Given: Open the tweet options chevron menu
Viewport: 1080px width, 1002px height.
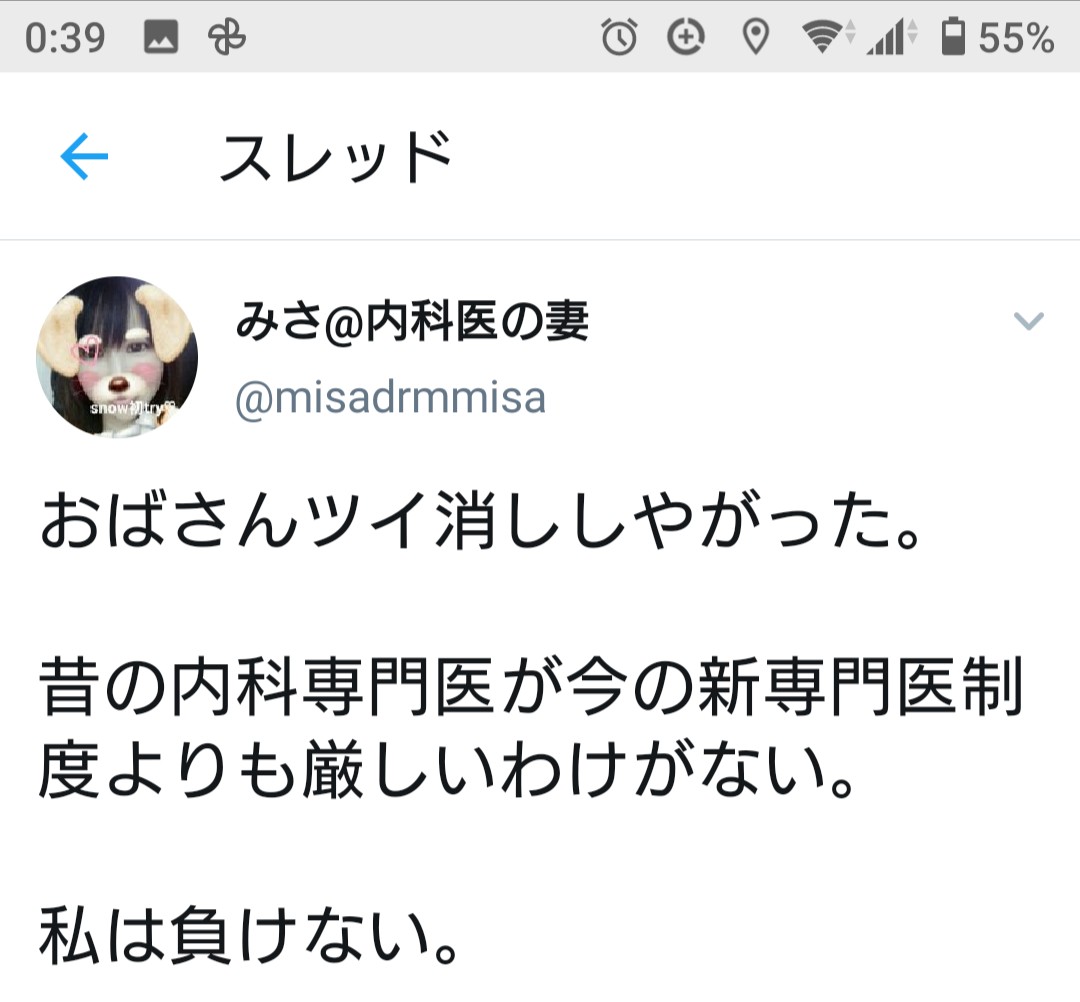Looking at the screenshot, I should tap(1028, 321).
